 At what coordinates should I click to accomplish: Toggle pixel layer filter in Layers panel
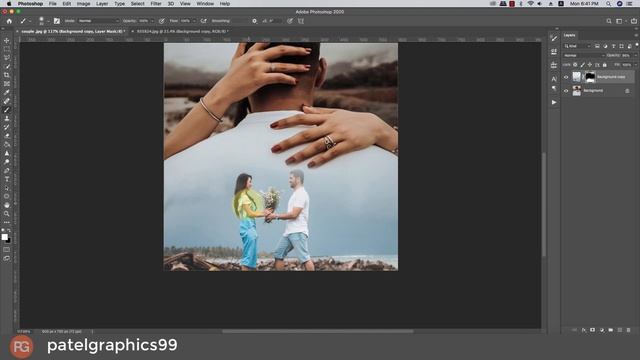(597, 46)
